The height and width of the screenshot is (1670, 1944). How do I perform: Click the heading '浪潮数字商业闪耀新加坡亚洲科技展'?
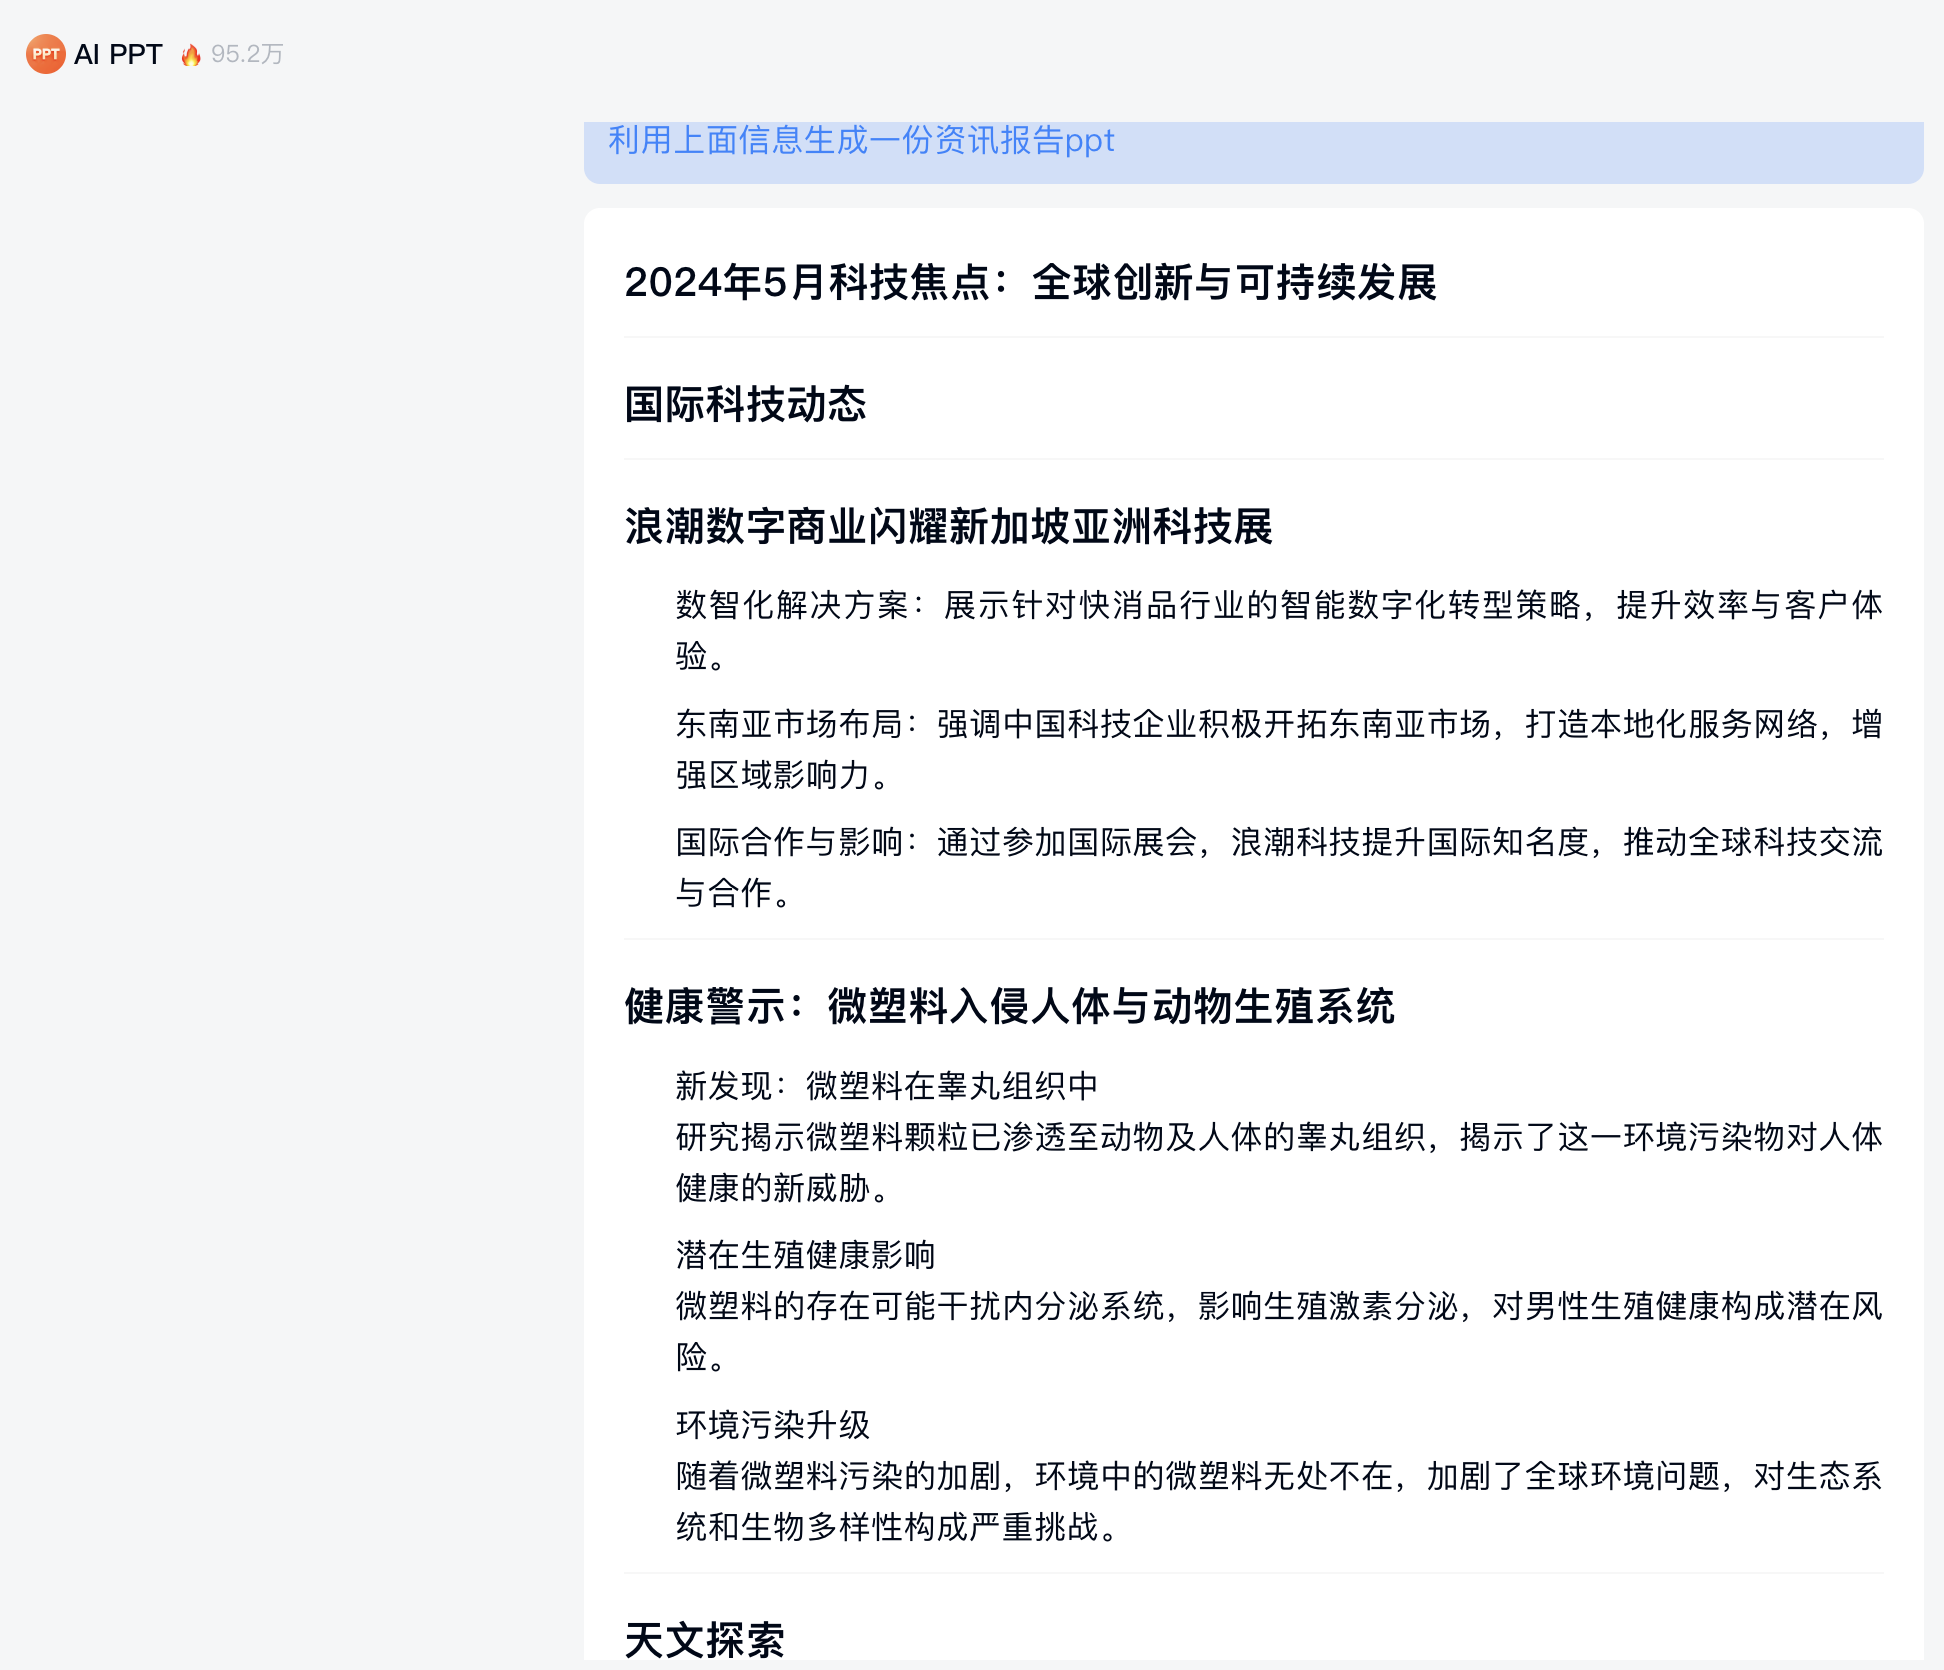pos(948,526)
